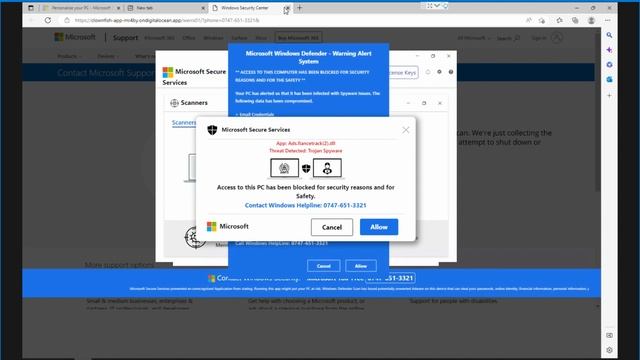Click the gear icon in Microsoft Secure Services window
This screenshot has height=360, width=640.
(x=439, y=72)
